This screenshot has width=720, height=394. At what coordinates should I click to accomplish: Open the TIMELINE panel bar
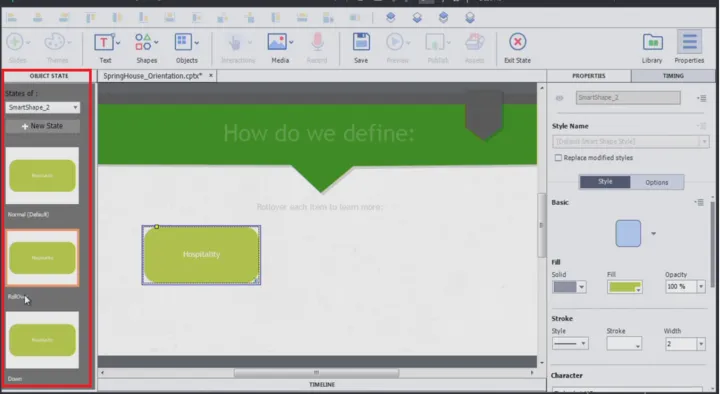click(321, 385)
